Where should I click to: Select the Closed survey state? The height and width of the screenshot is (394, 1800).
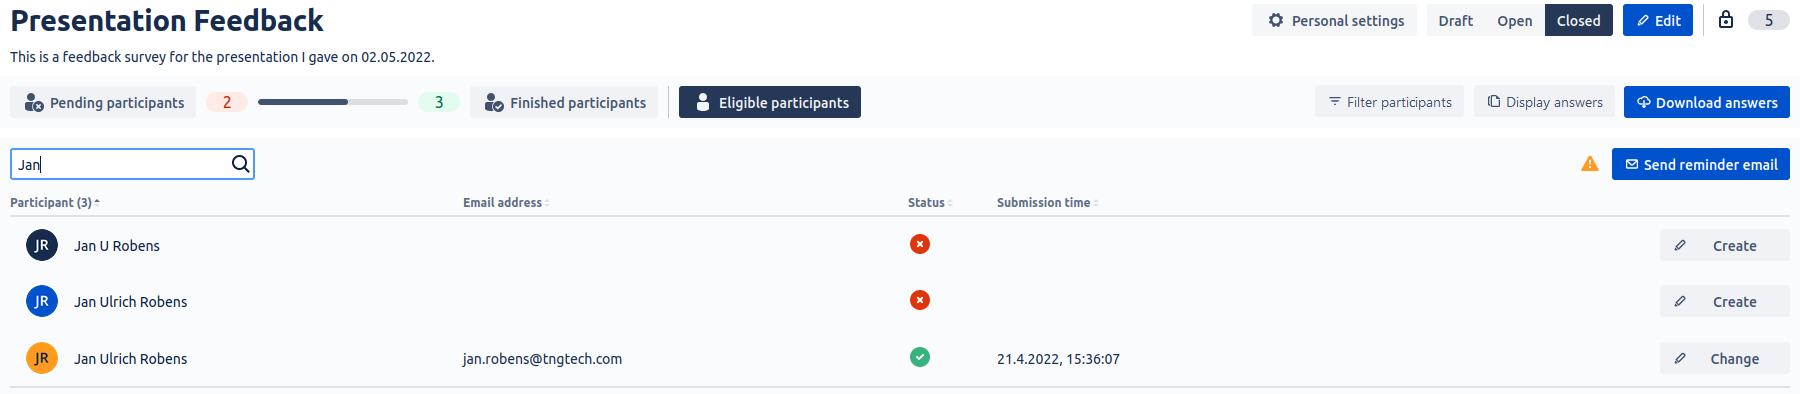(x=1578, y=20)
